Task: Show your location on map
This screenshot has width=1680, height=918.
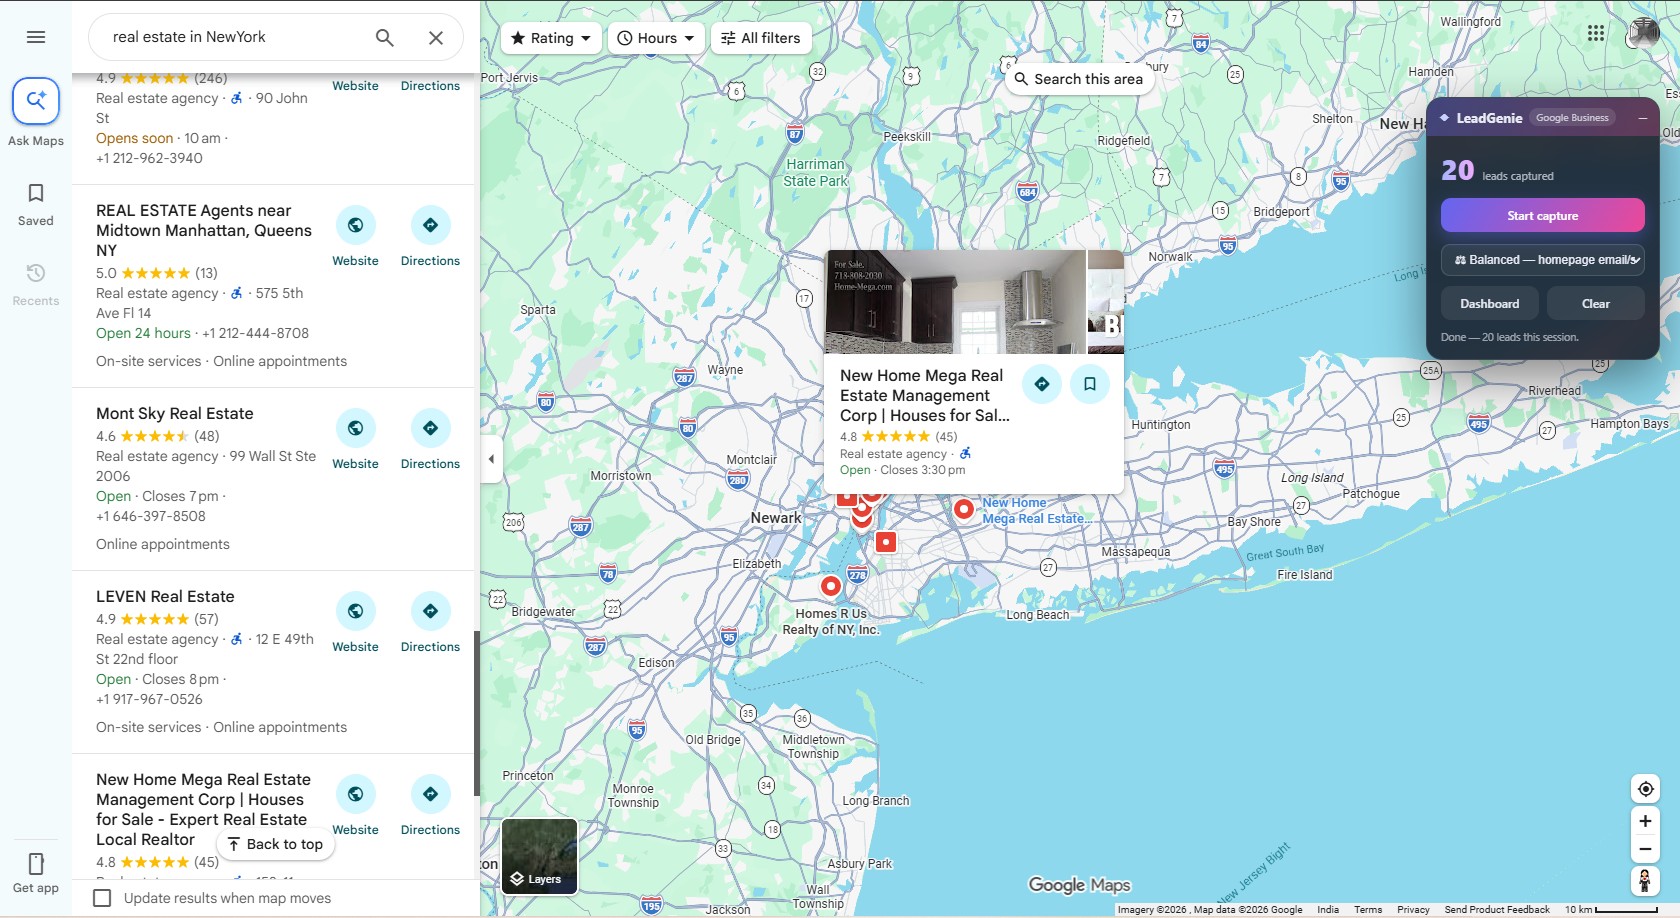Action: click(1645, 789)
